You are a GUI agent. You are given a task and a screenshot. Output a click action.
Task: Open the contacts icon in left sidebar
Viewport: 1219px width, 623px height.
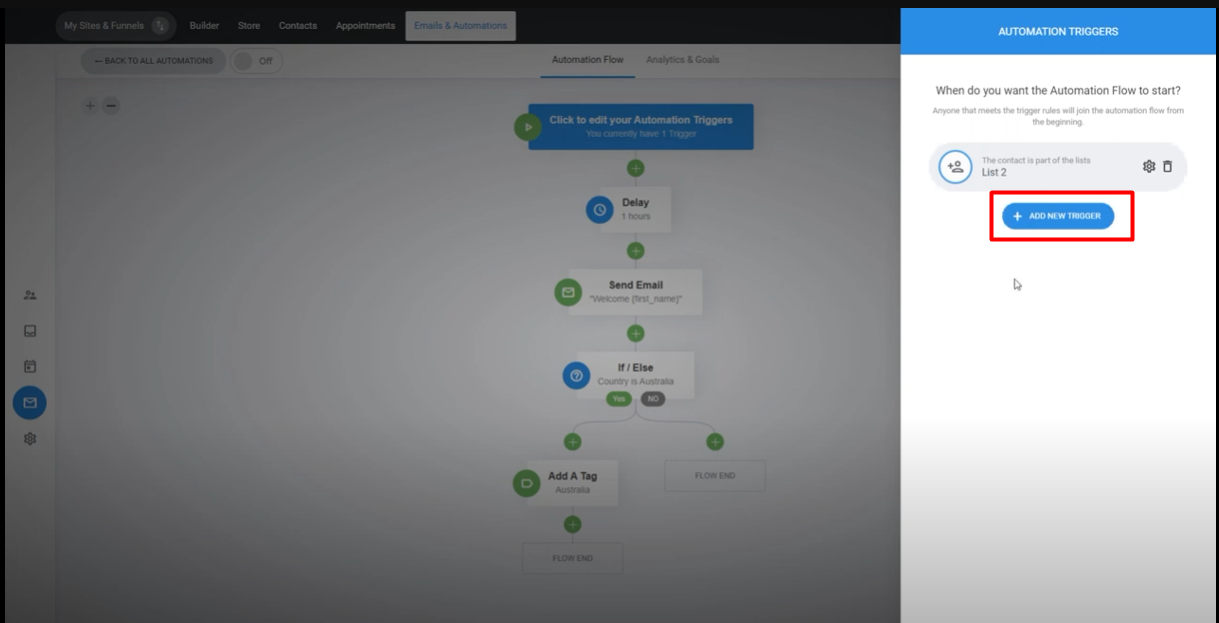pos(30,295)
